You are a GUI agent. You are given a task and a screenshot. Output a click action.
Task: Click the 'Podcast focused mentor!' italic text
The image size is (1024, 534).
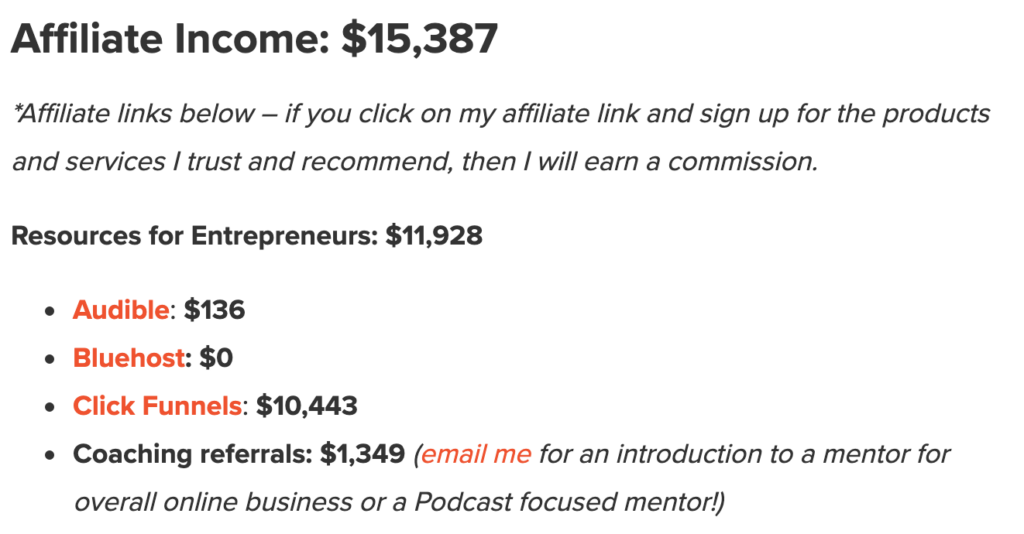pos(569,502)
